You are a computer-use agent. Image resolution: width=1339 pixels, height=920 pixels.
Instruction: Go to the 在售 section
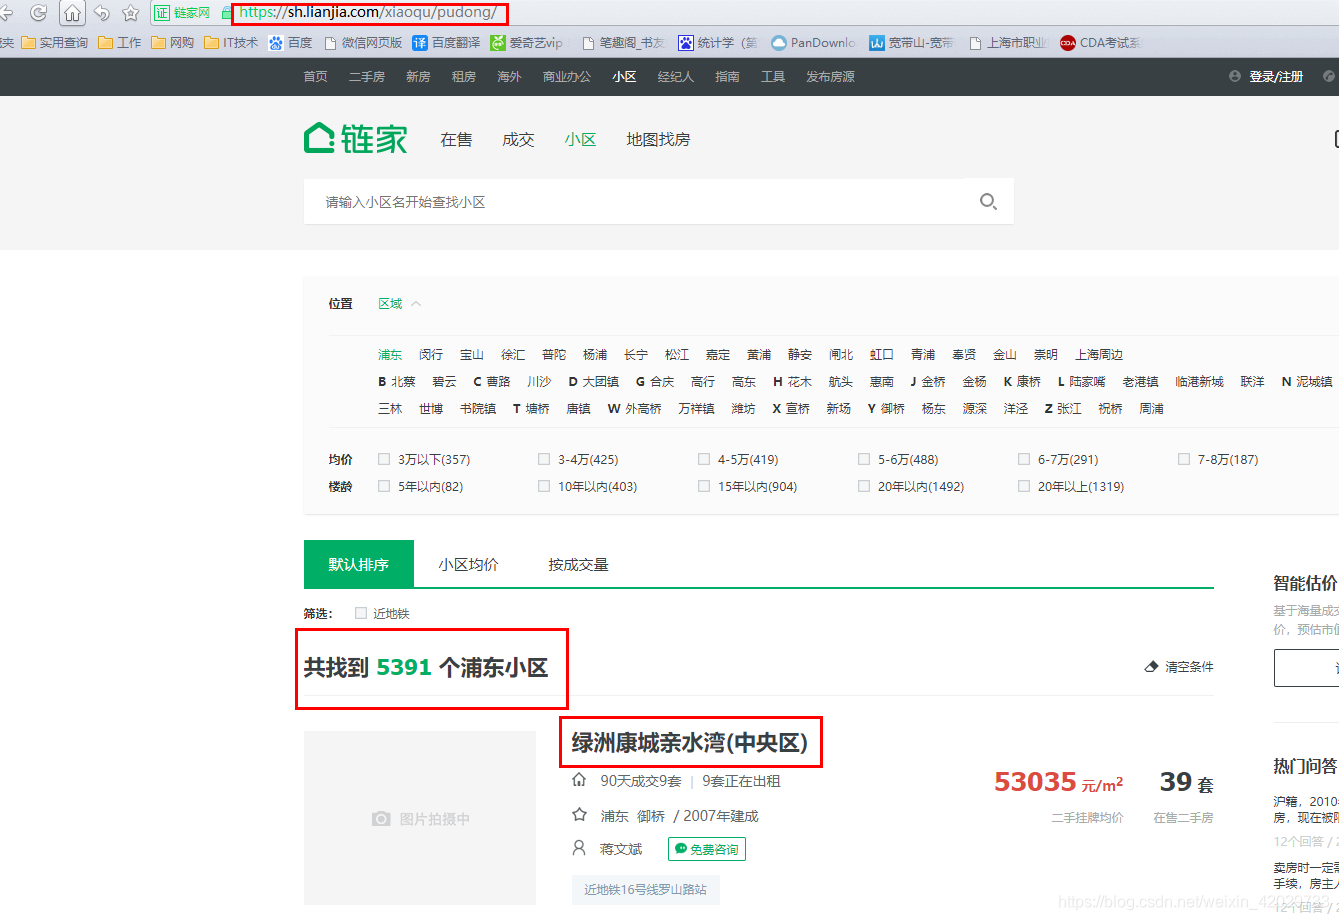coord(456,140)
